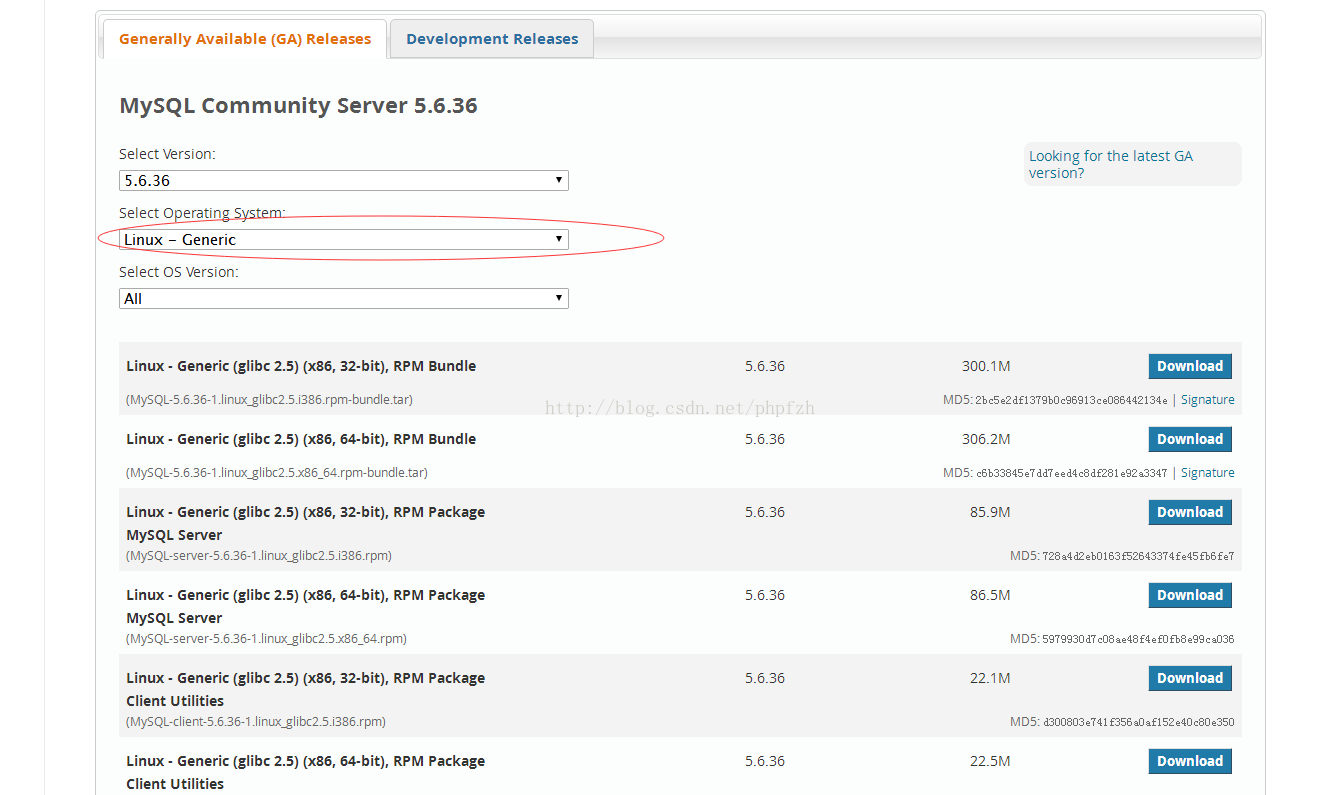
Task: Download the 32-bit MySQL Server RPM Package
Action: click(x=1190, y=512)
